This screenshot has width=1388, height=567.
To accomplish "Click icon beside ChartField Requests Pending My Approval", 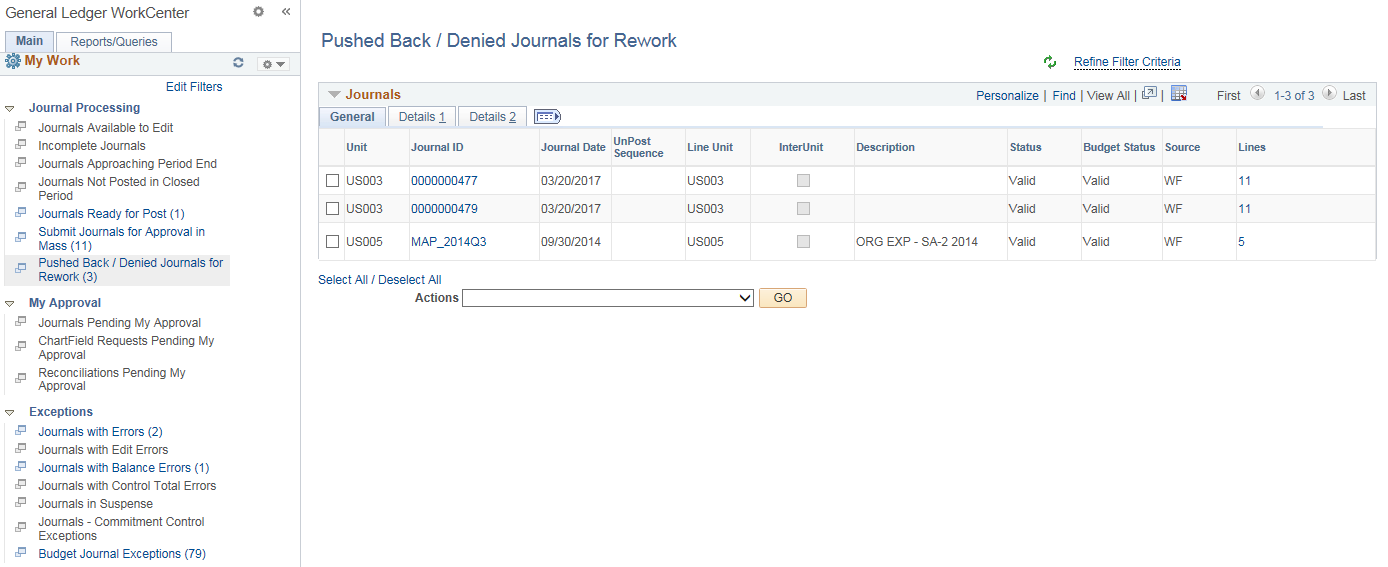I will coord(21,346).
